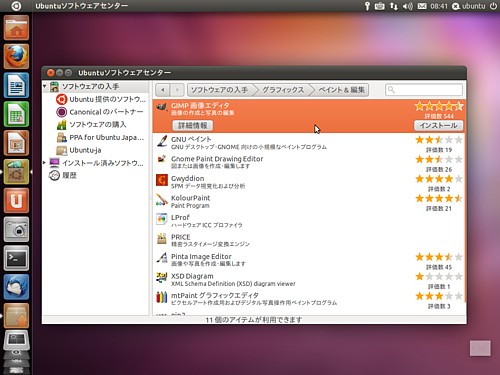Click GIMP five-star rating
This screenshot has width=500, height=375.
coord(439,106)
